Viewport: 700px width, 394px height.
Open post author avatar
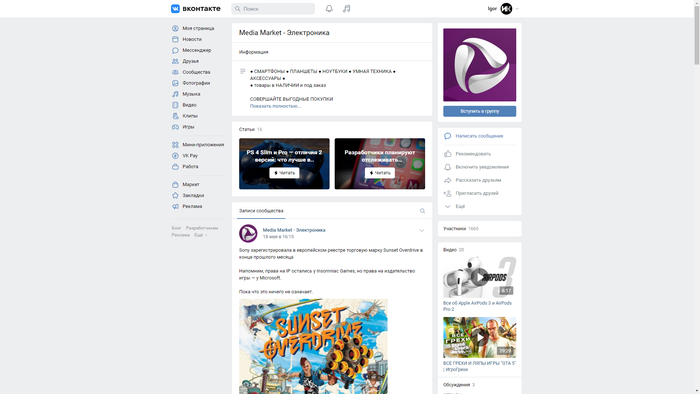point(248,233)
